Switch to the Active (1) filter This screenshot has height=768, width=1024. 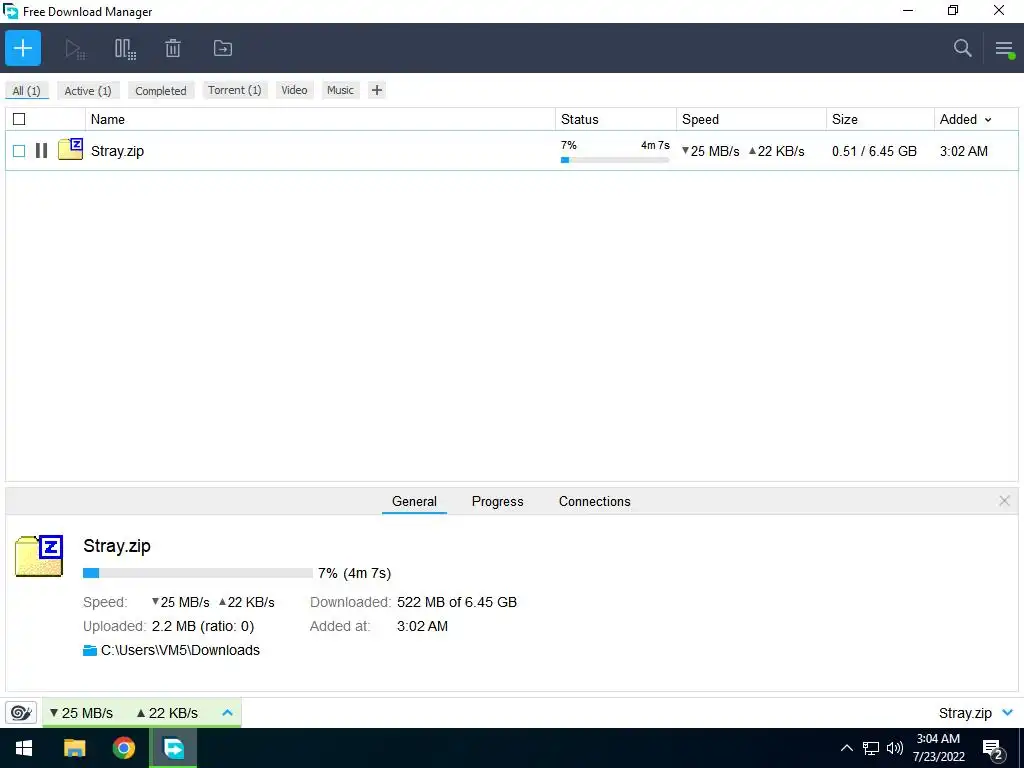pyautogui.click(x=88, y=91)
